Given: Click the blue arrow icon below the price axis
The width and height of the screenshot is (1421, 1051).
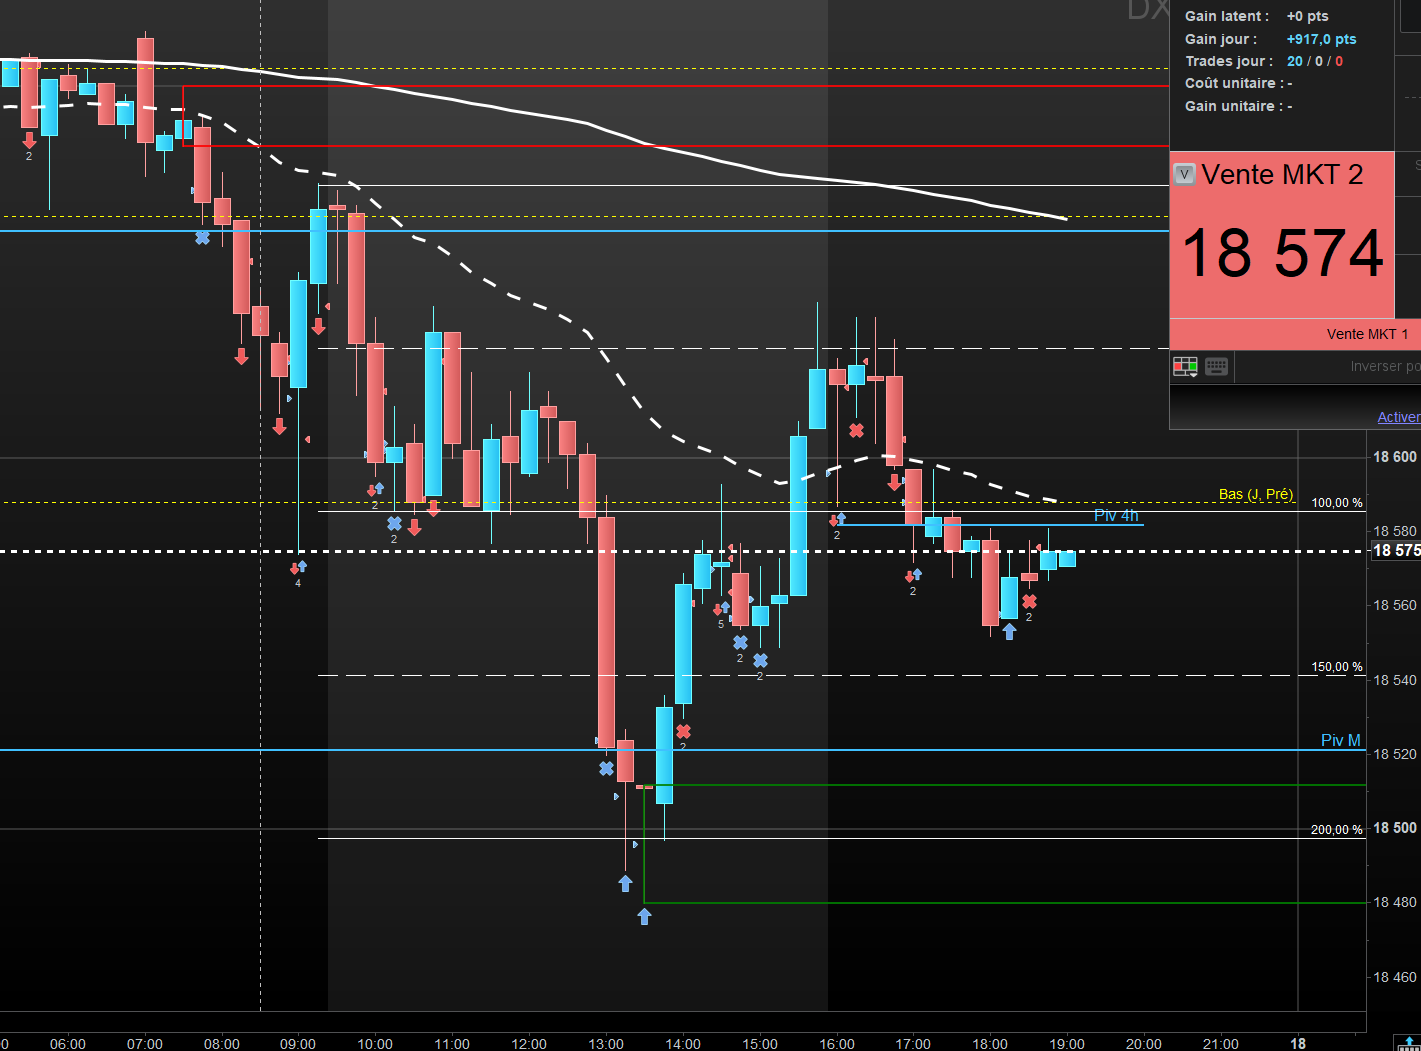Looking at the screenshot, I should tap(1407, 1044).
